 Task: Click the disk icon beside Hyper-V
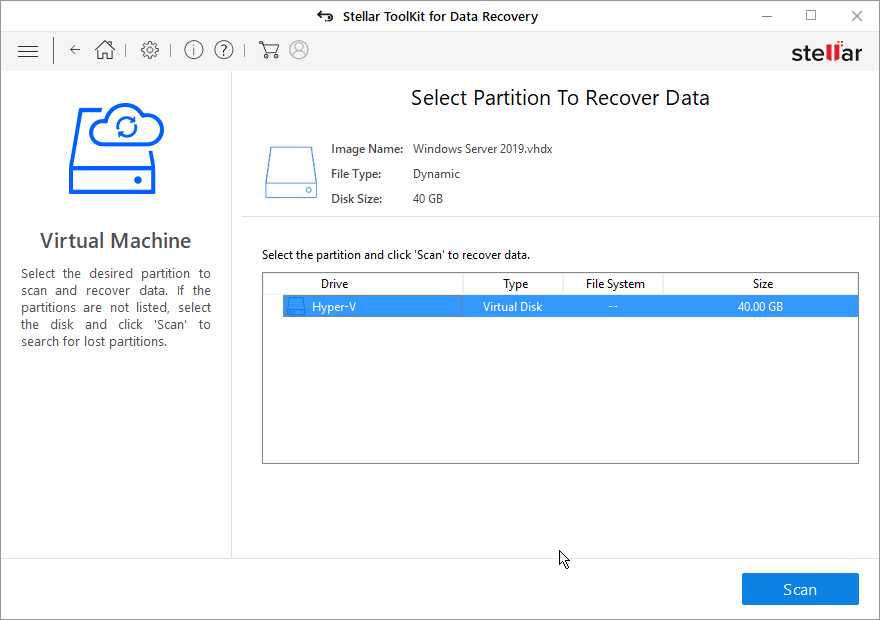[x=296, y=307]
